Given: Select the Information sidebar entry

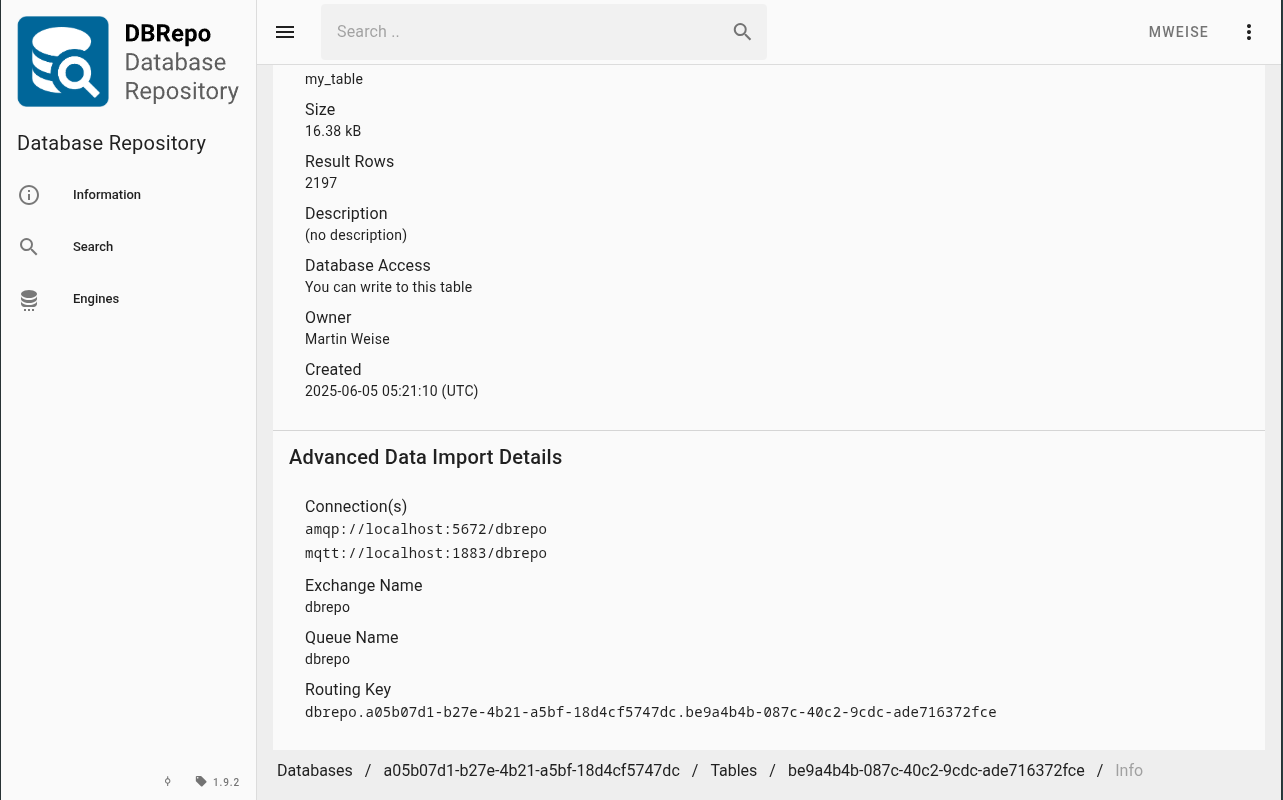Looking at the screenshot, I should tap(107, 195).
